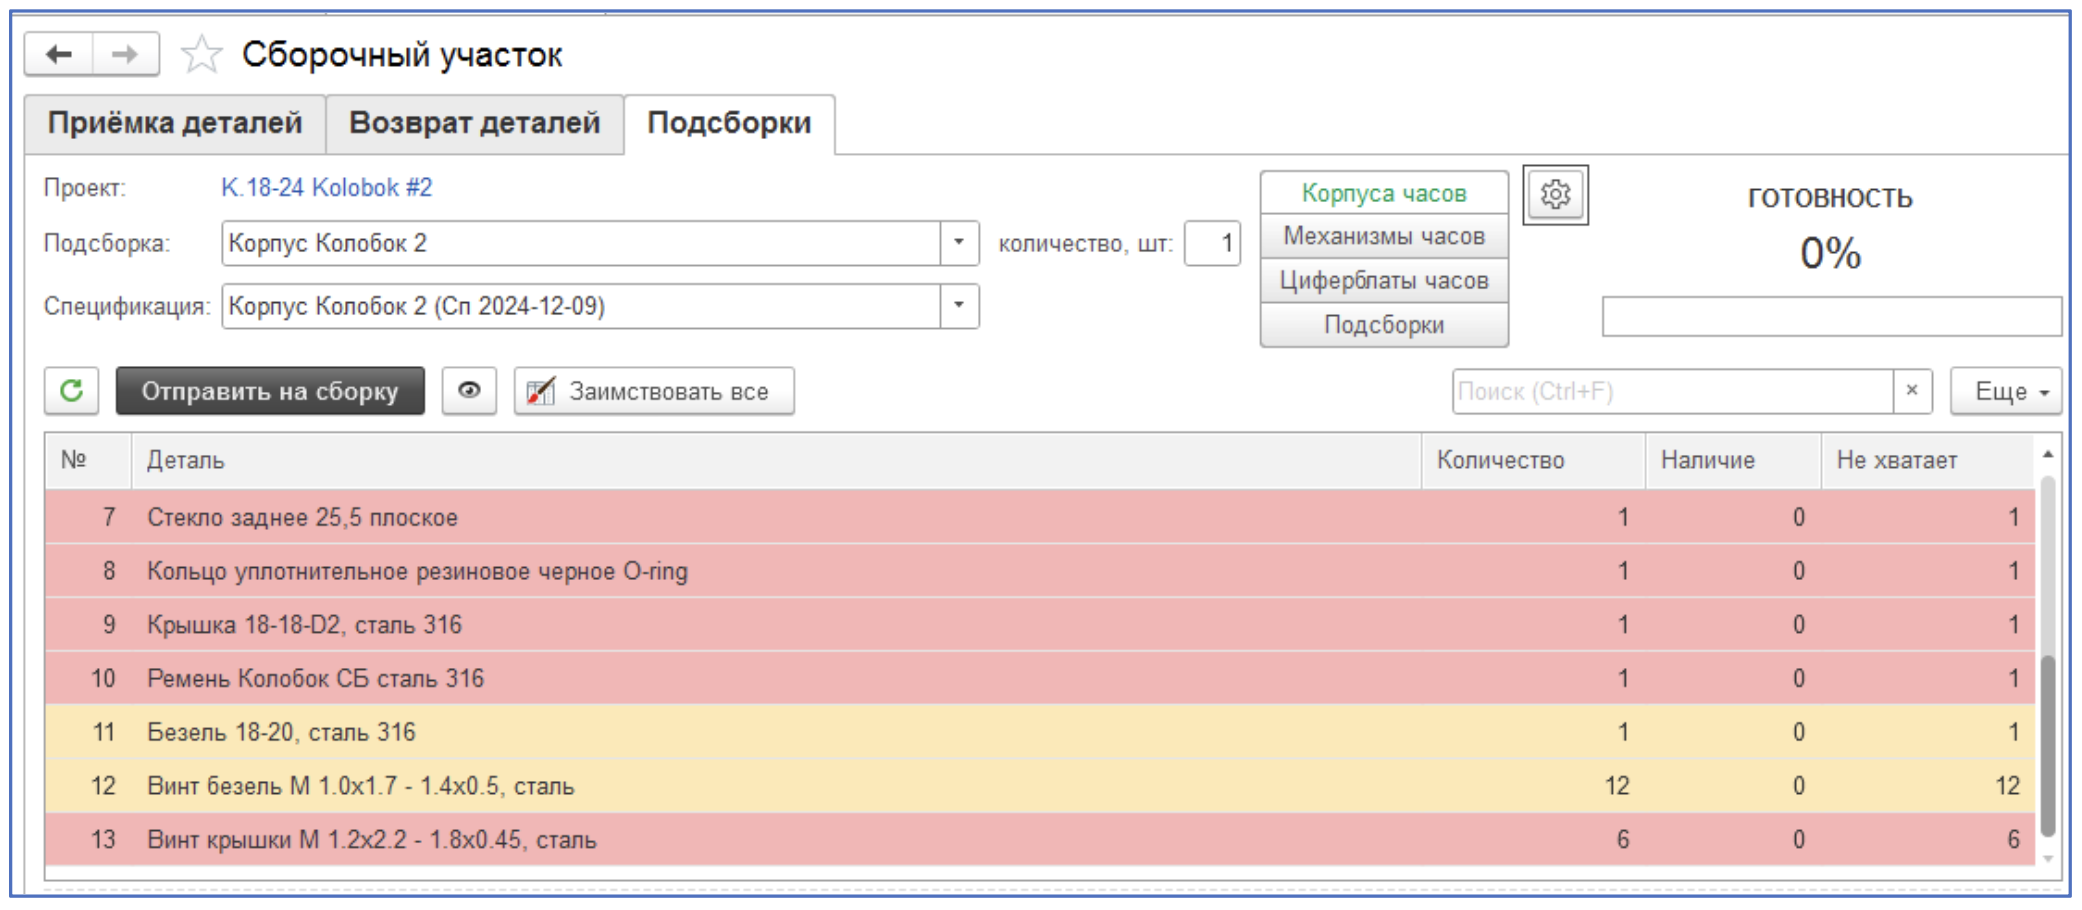This screenshot has width=2082, height=910.
Task: Expand the Спецификация dropdown list
Action: 958,306
